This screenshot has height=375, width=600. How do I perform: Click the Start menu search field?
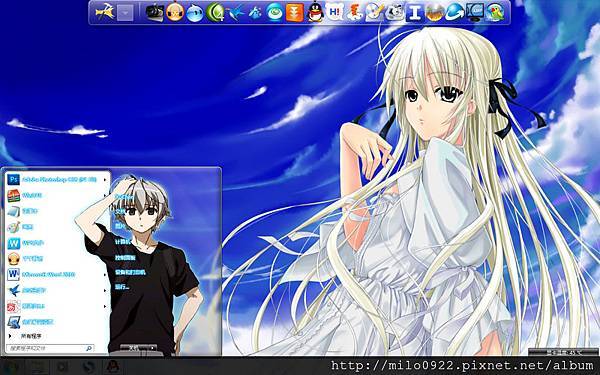tap(50, 348)
